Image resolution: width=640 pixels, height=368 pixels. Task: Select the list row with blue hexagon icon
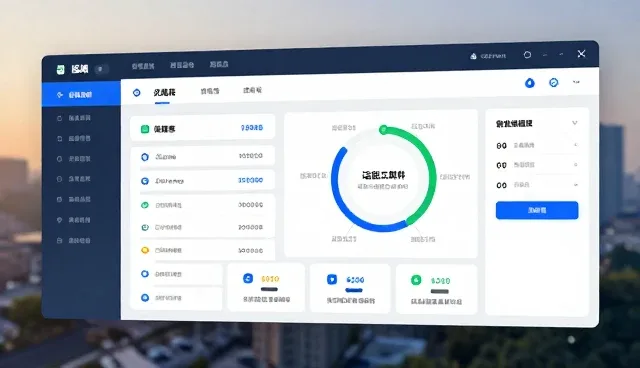(202, 157)
